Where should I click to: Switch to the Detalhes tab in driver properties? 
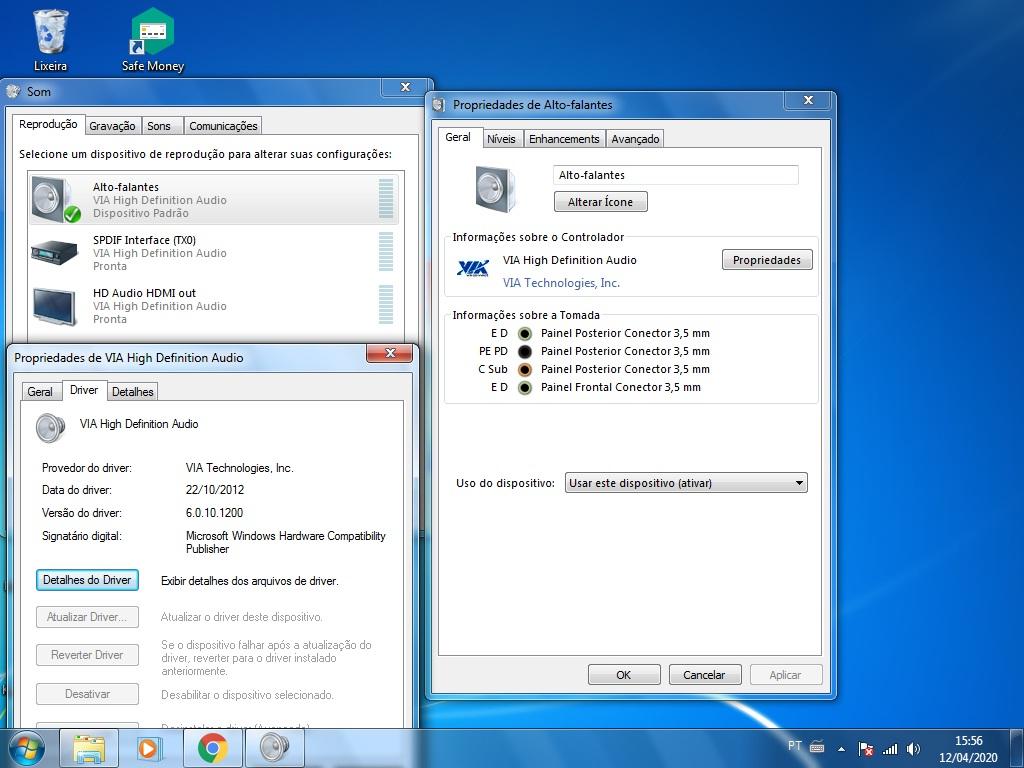click(x=132, y=391)
